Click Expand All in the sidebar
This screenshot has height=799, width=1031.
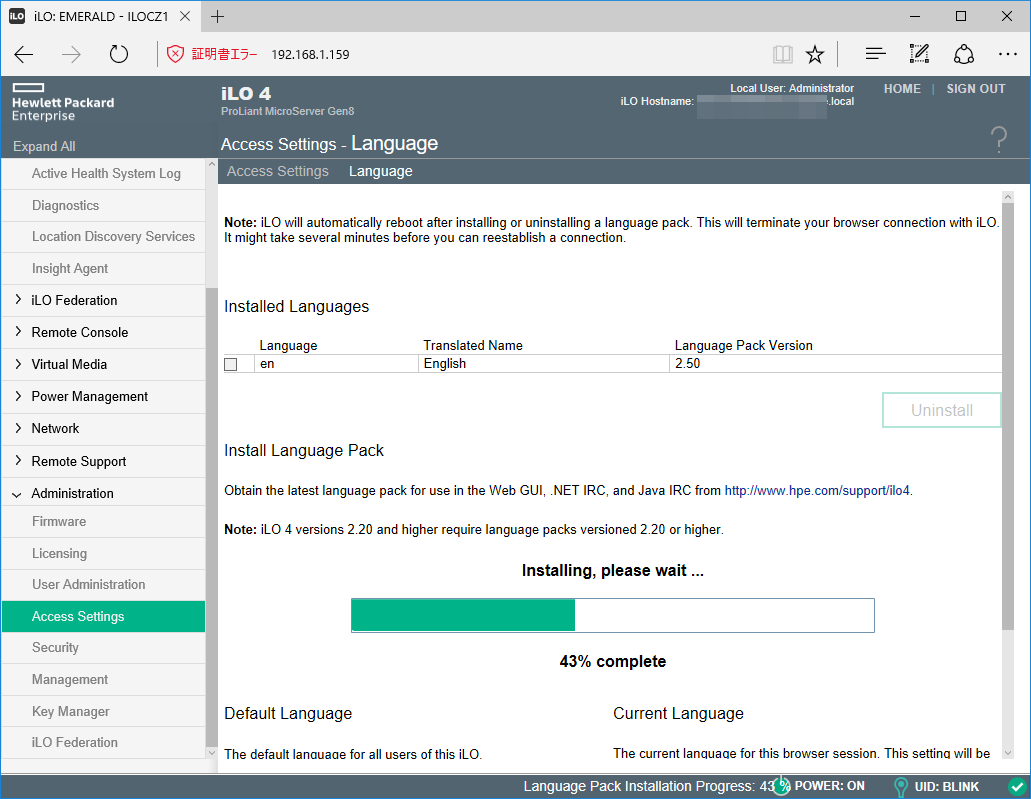(x=44, y=146)
